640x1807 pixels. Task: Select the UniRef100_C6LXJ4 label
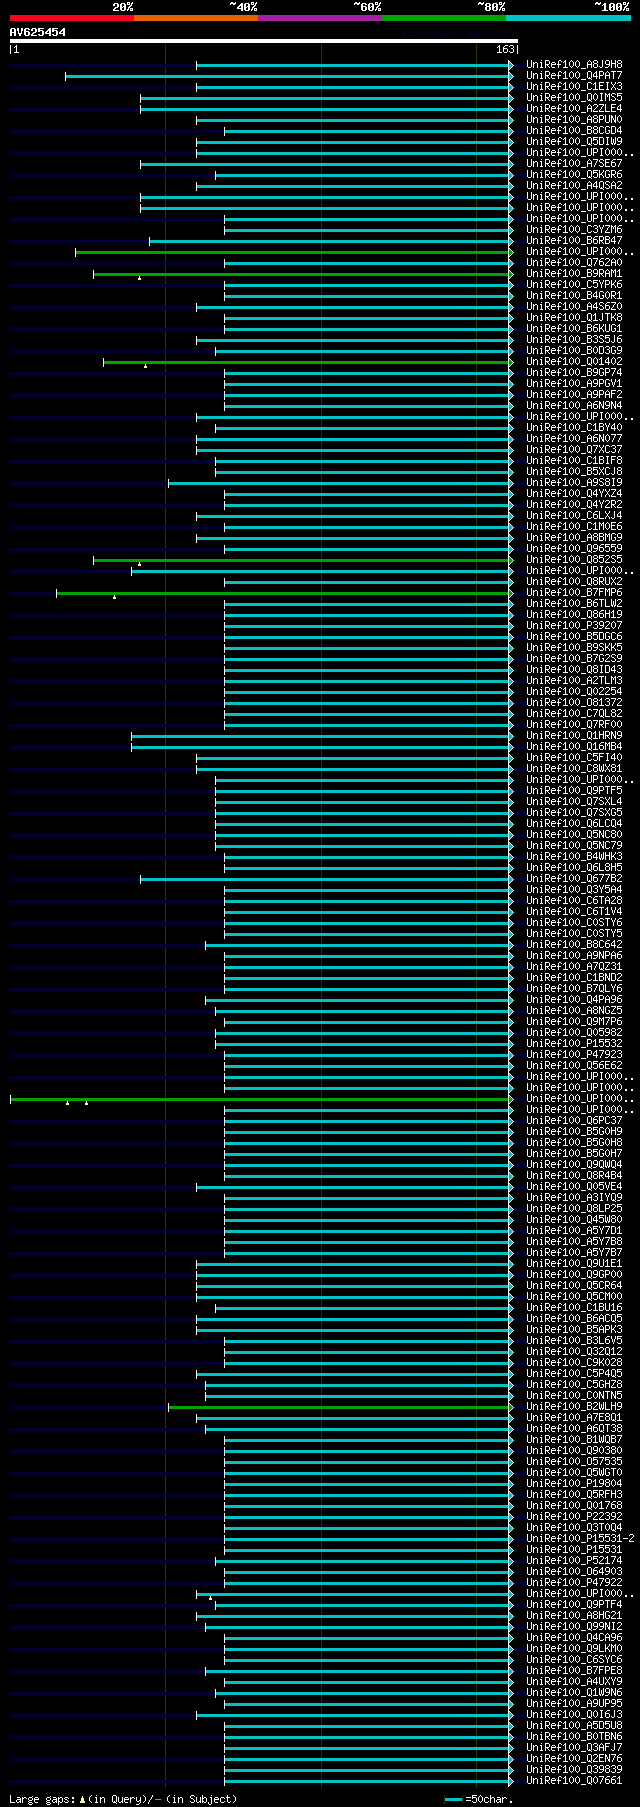(x=574, y=516)
